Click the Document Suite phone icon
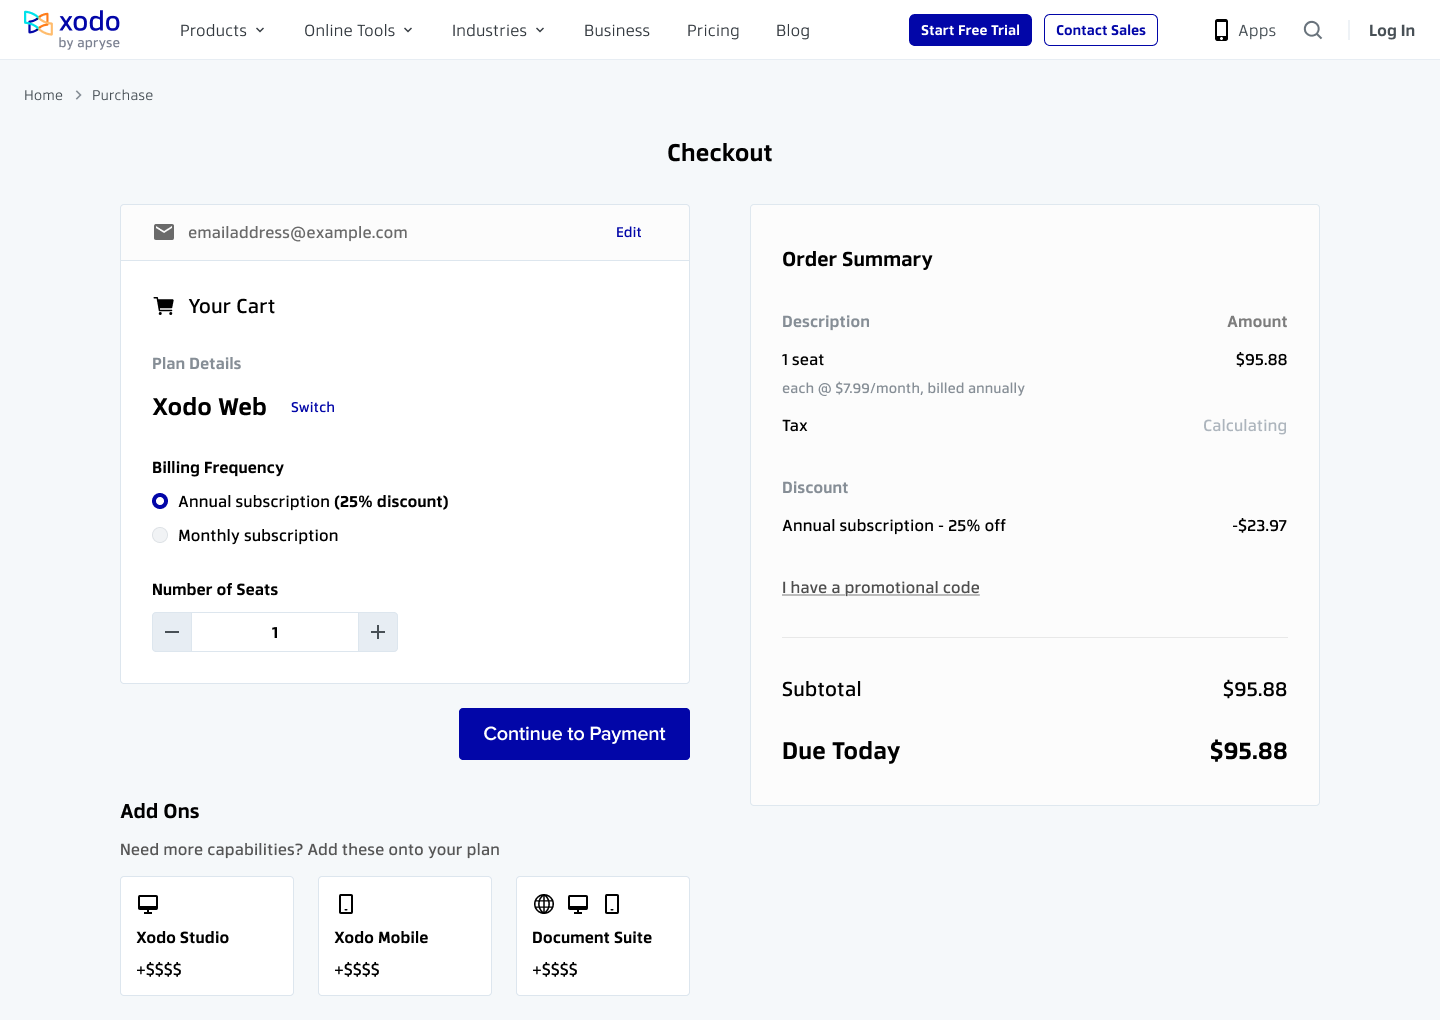The width and height of the screenshot is (1440, 1024). (612, 904)
